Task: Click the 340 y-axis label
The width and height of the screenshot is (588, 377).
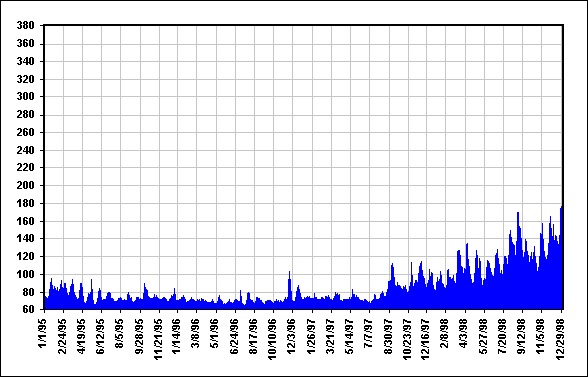Action: click(26, 62)
